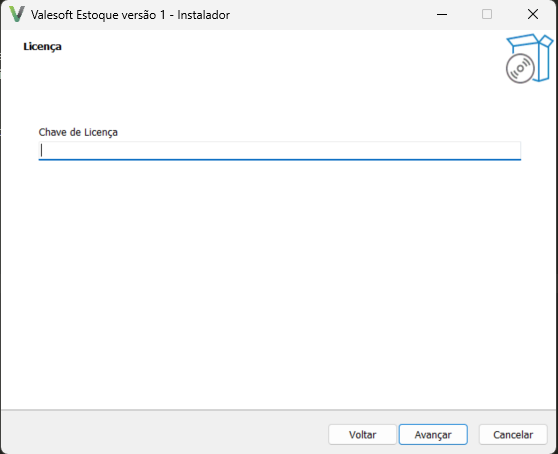Screen dimensions: 558x454
Task: Go back with the Voltar button
Action: point(362,434)
